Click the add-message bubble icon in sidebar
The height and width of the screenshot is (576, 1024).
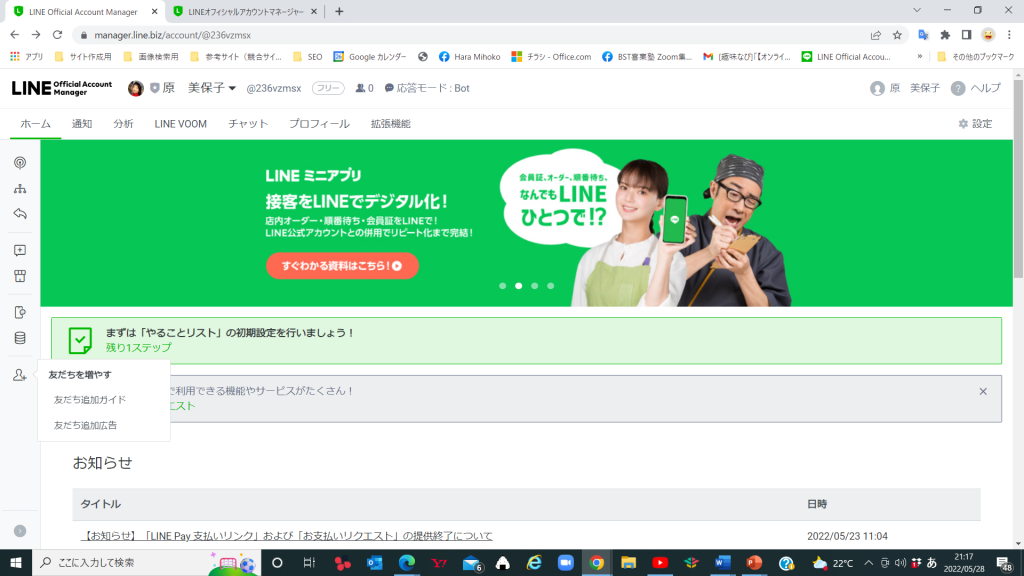click(20, 251)
